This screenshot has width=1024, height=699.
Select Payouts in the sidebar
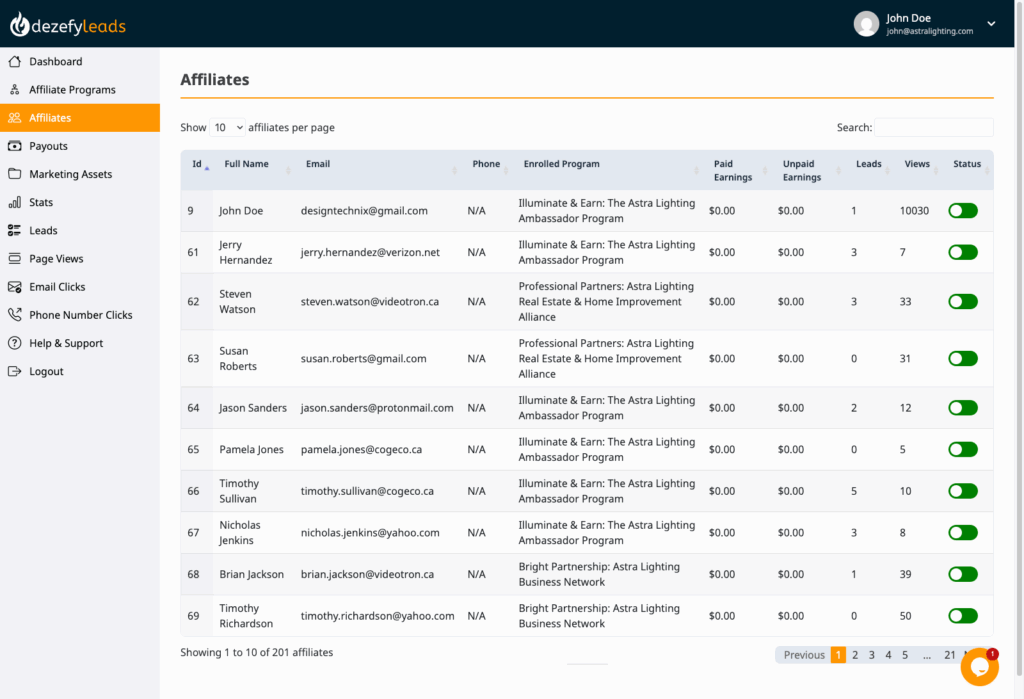click(x=80, y=146)
